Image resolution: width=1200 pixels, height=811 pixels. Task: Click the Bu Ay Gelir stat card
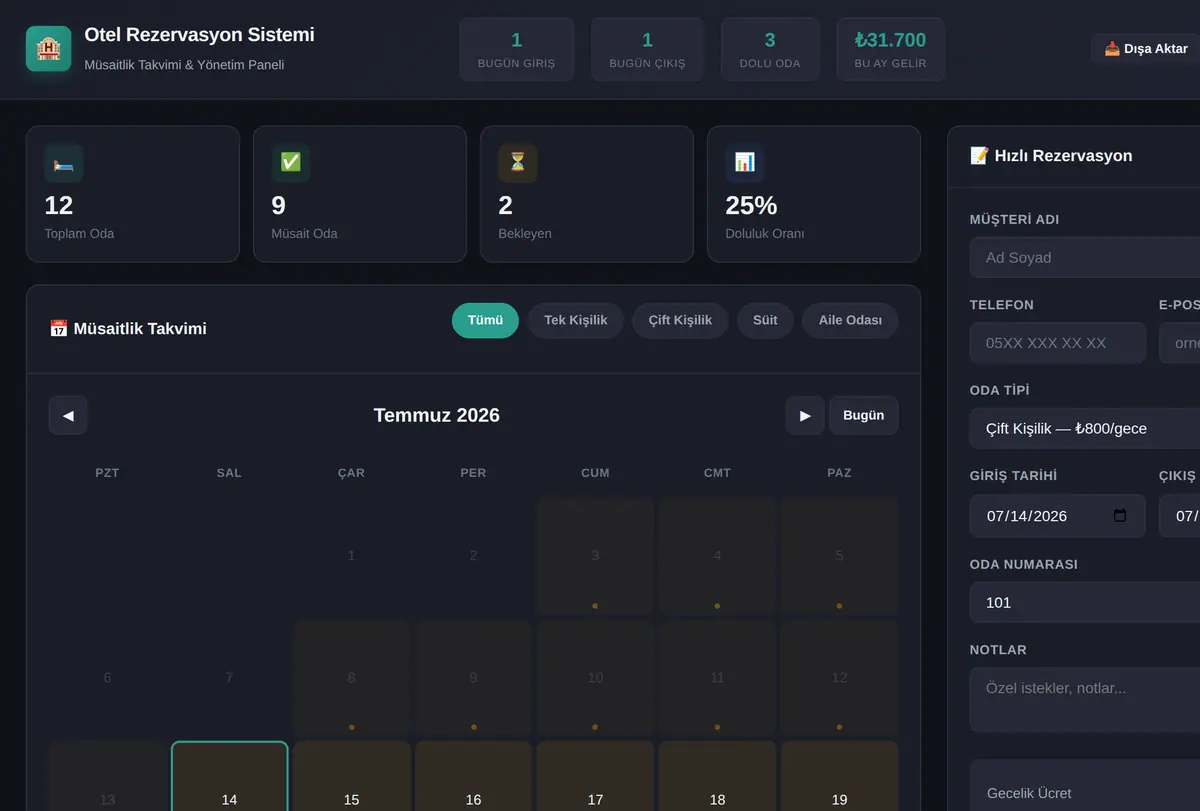890,49
